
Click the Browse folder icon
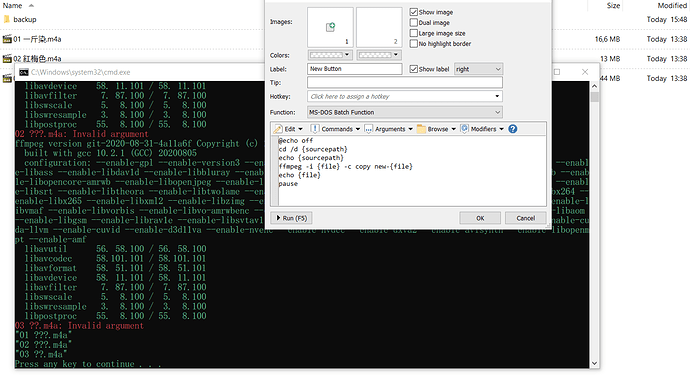[x=421, y=129]
